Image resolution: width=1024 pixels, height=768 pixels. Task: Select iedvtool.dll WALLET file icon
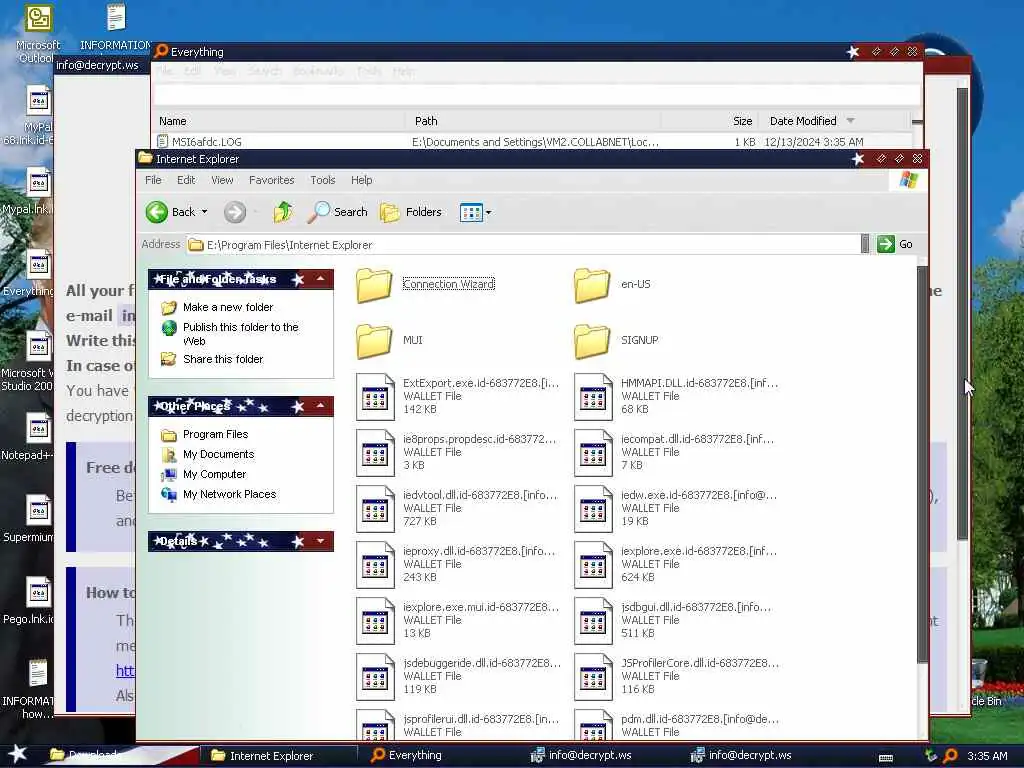coord(376,509)
